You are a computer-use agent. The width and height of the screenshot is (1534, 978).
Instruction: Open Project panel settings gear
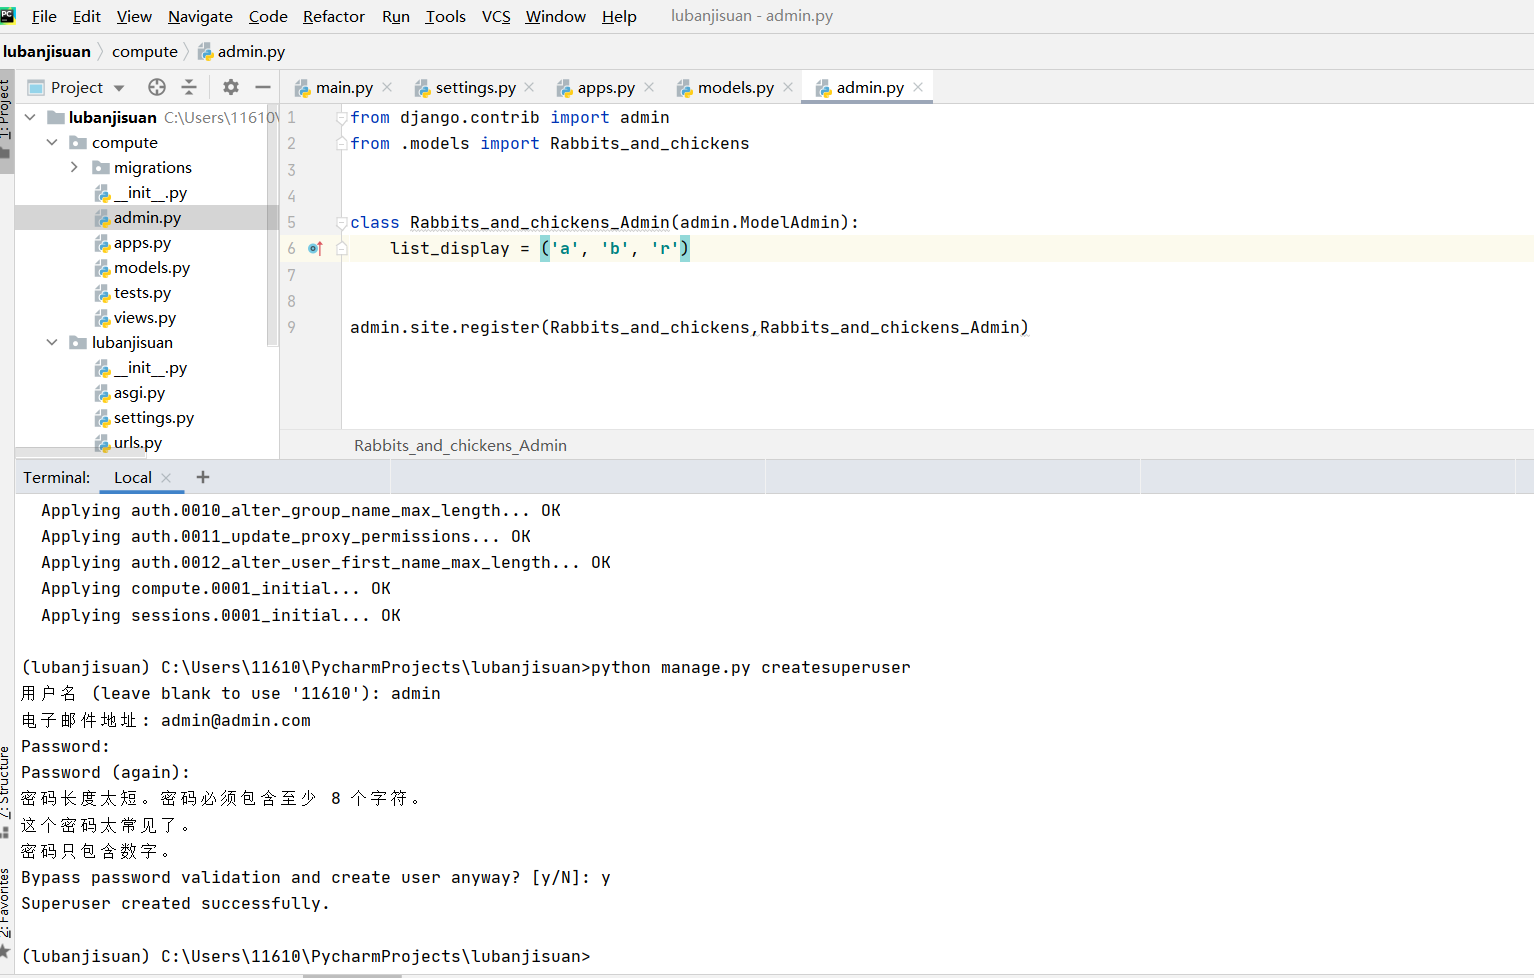click(x=231, y=87)
